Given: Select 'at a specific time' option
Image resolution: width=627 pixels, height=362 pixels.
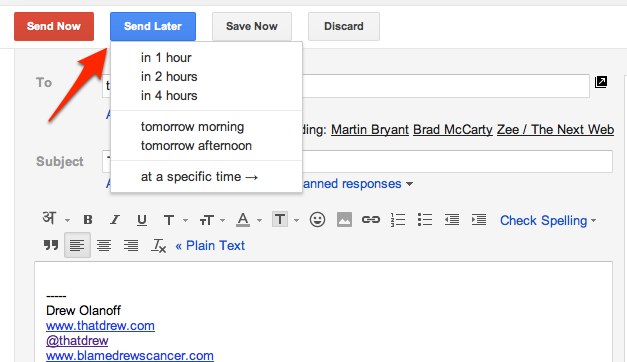Looking at the screenshot, I should (199, 177).
